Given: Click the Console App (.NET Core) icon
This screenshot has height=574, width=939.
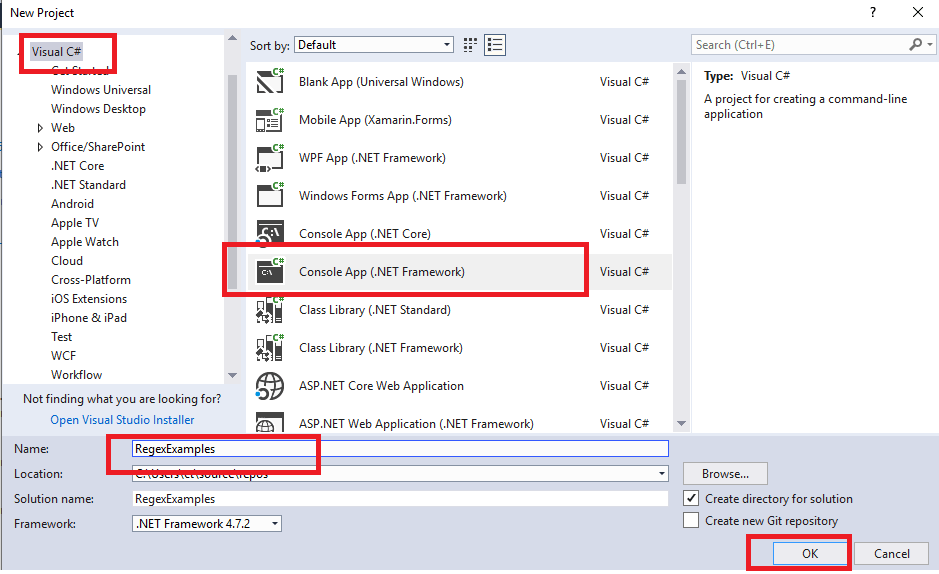Looking at the screenshot, I should click(x=269, y=233).
